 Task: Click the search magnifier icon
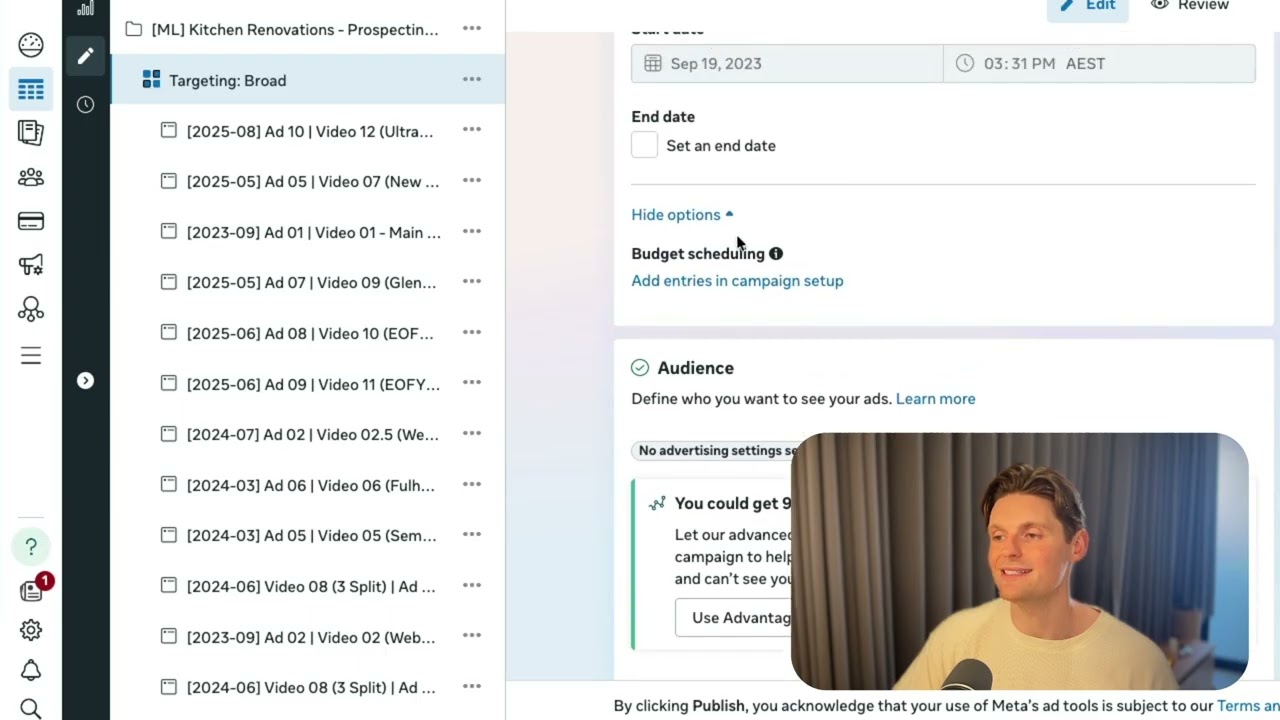pos(31,708)
